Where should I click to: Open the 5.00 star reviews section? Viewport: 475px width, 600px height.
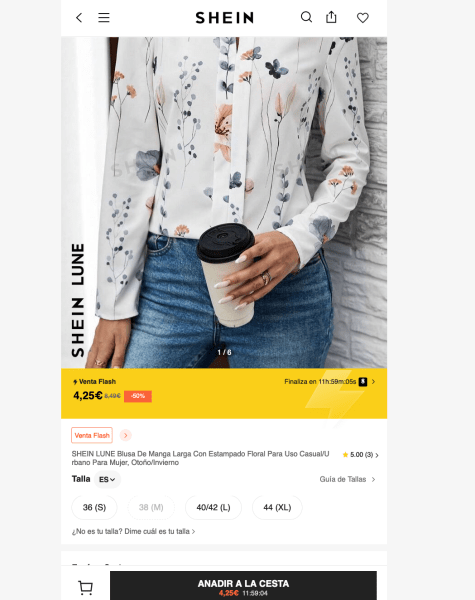[360, 455]
